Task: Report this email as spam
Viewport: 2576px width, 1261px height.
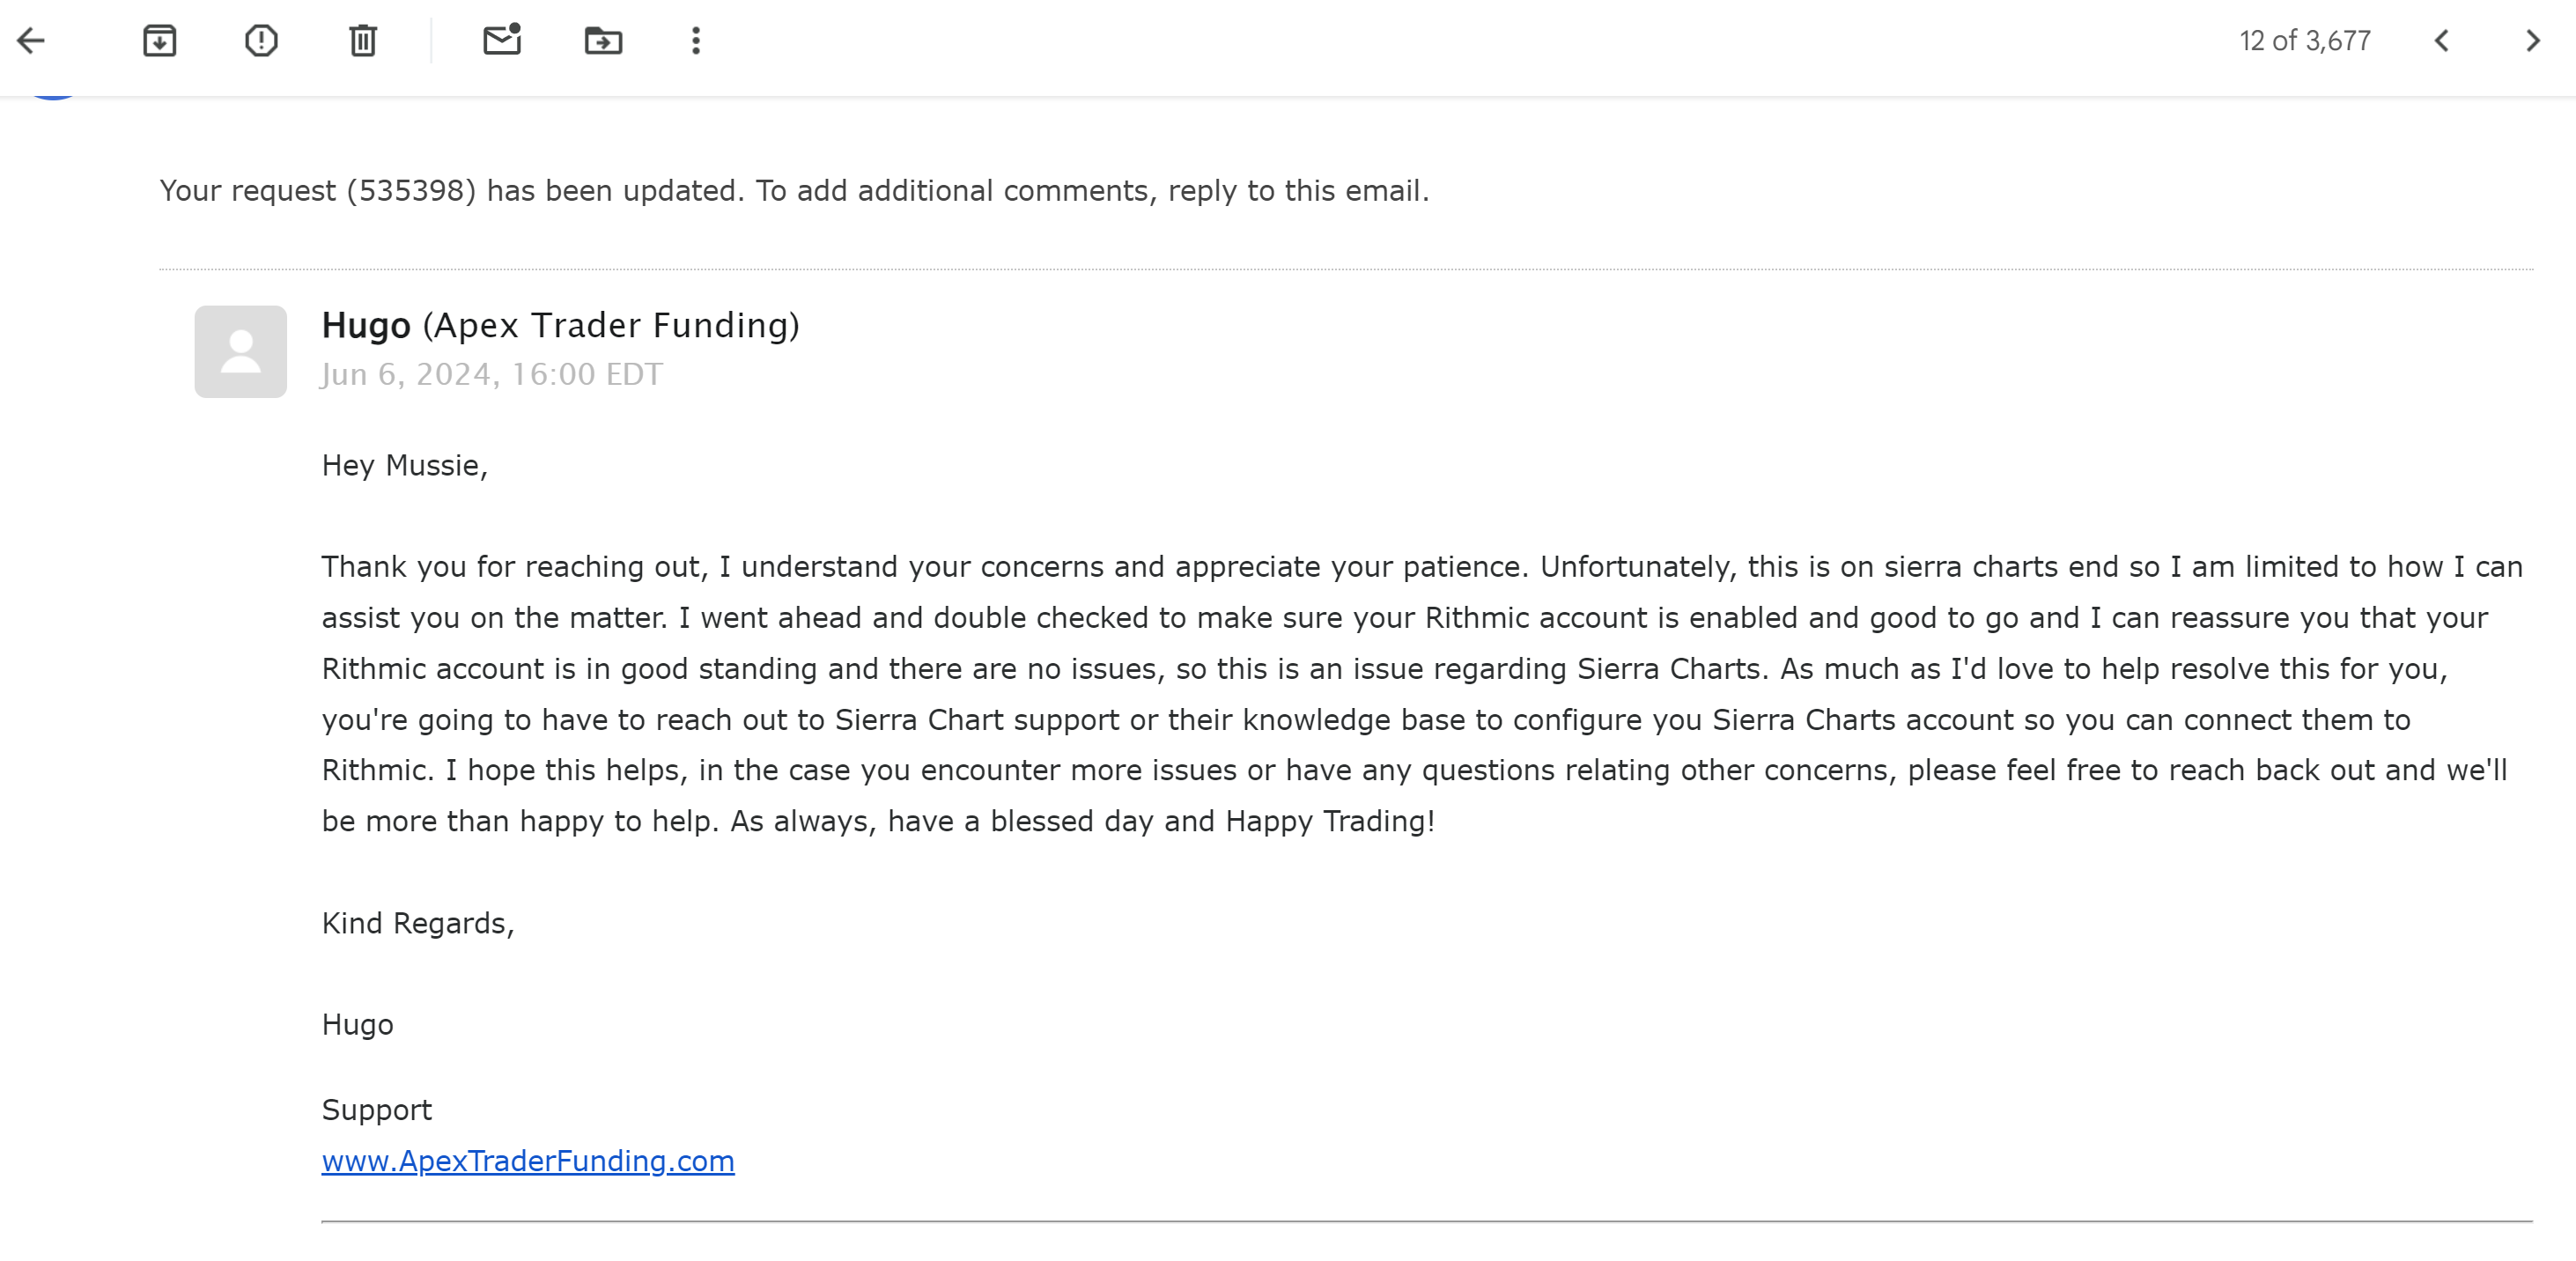Action: coord(261,41)
